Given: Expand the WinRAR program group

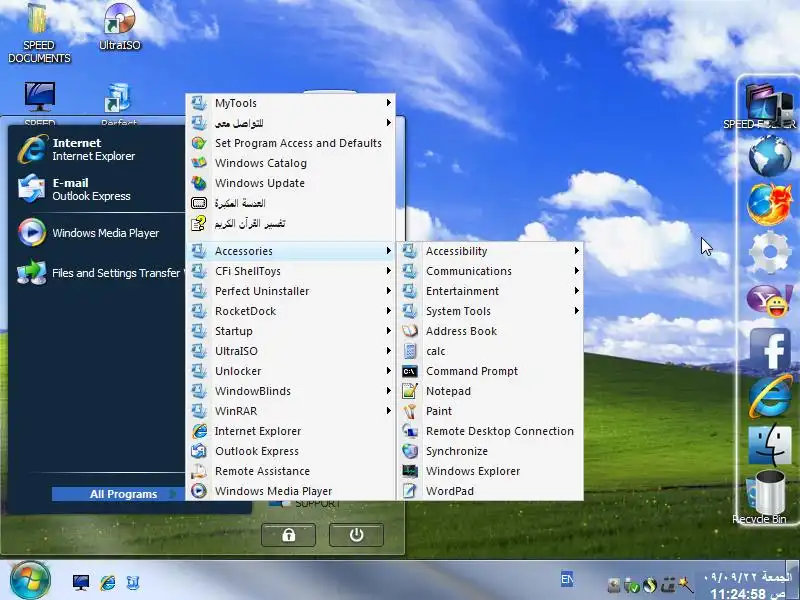Looking at the screenshot, I should 291,411.
